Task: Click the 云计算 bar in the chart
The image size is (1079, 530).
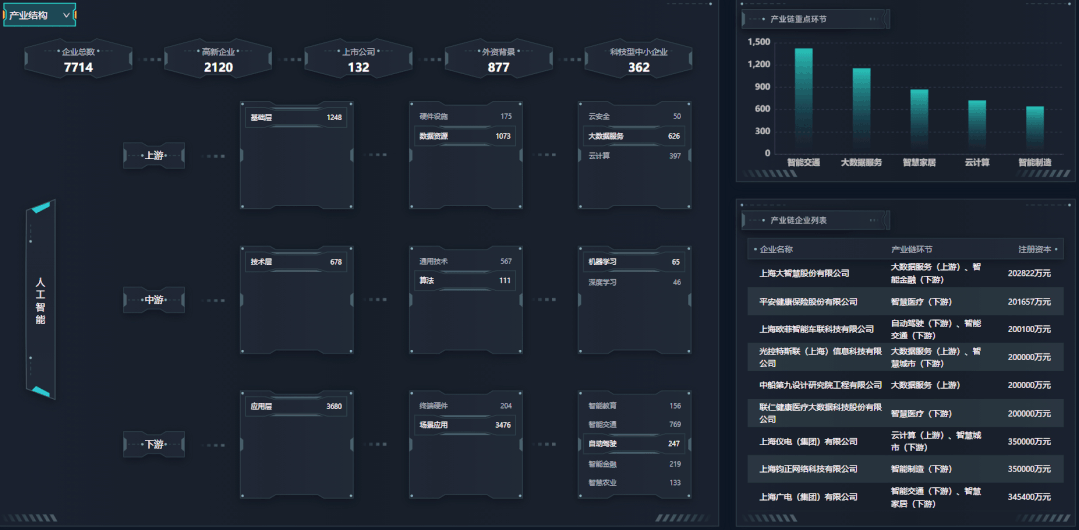Action: point(977,127)
